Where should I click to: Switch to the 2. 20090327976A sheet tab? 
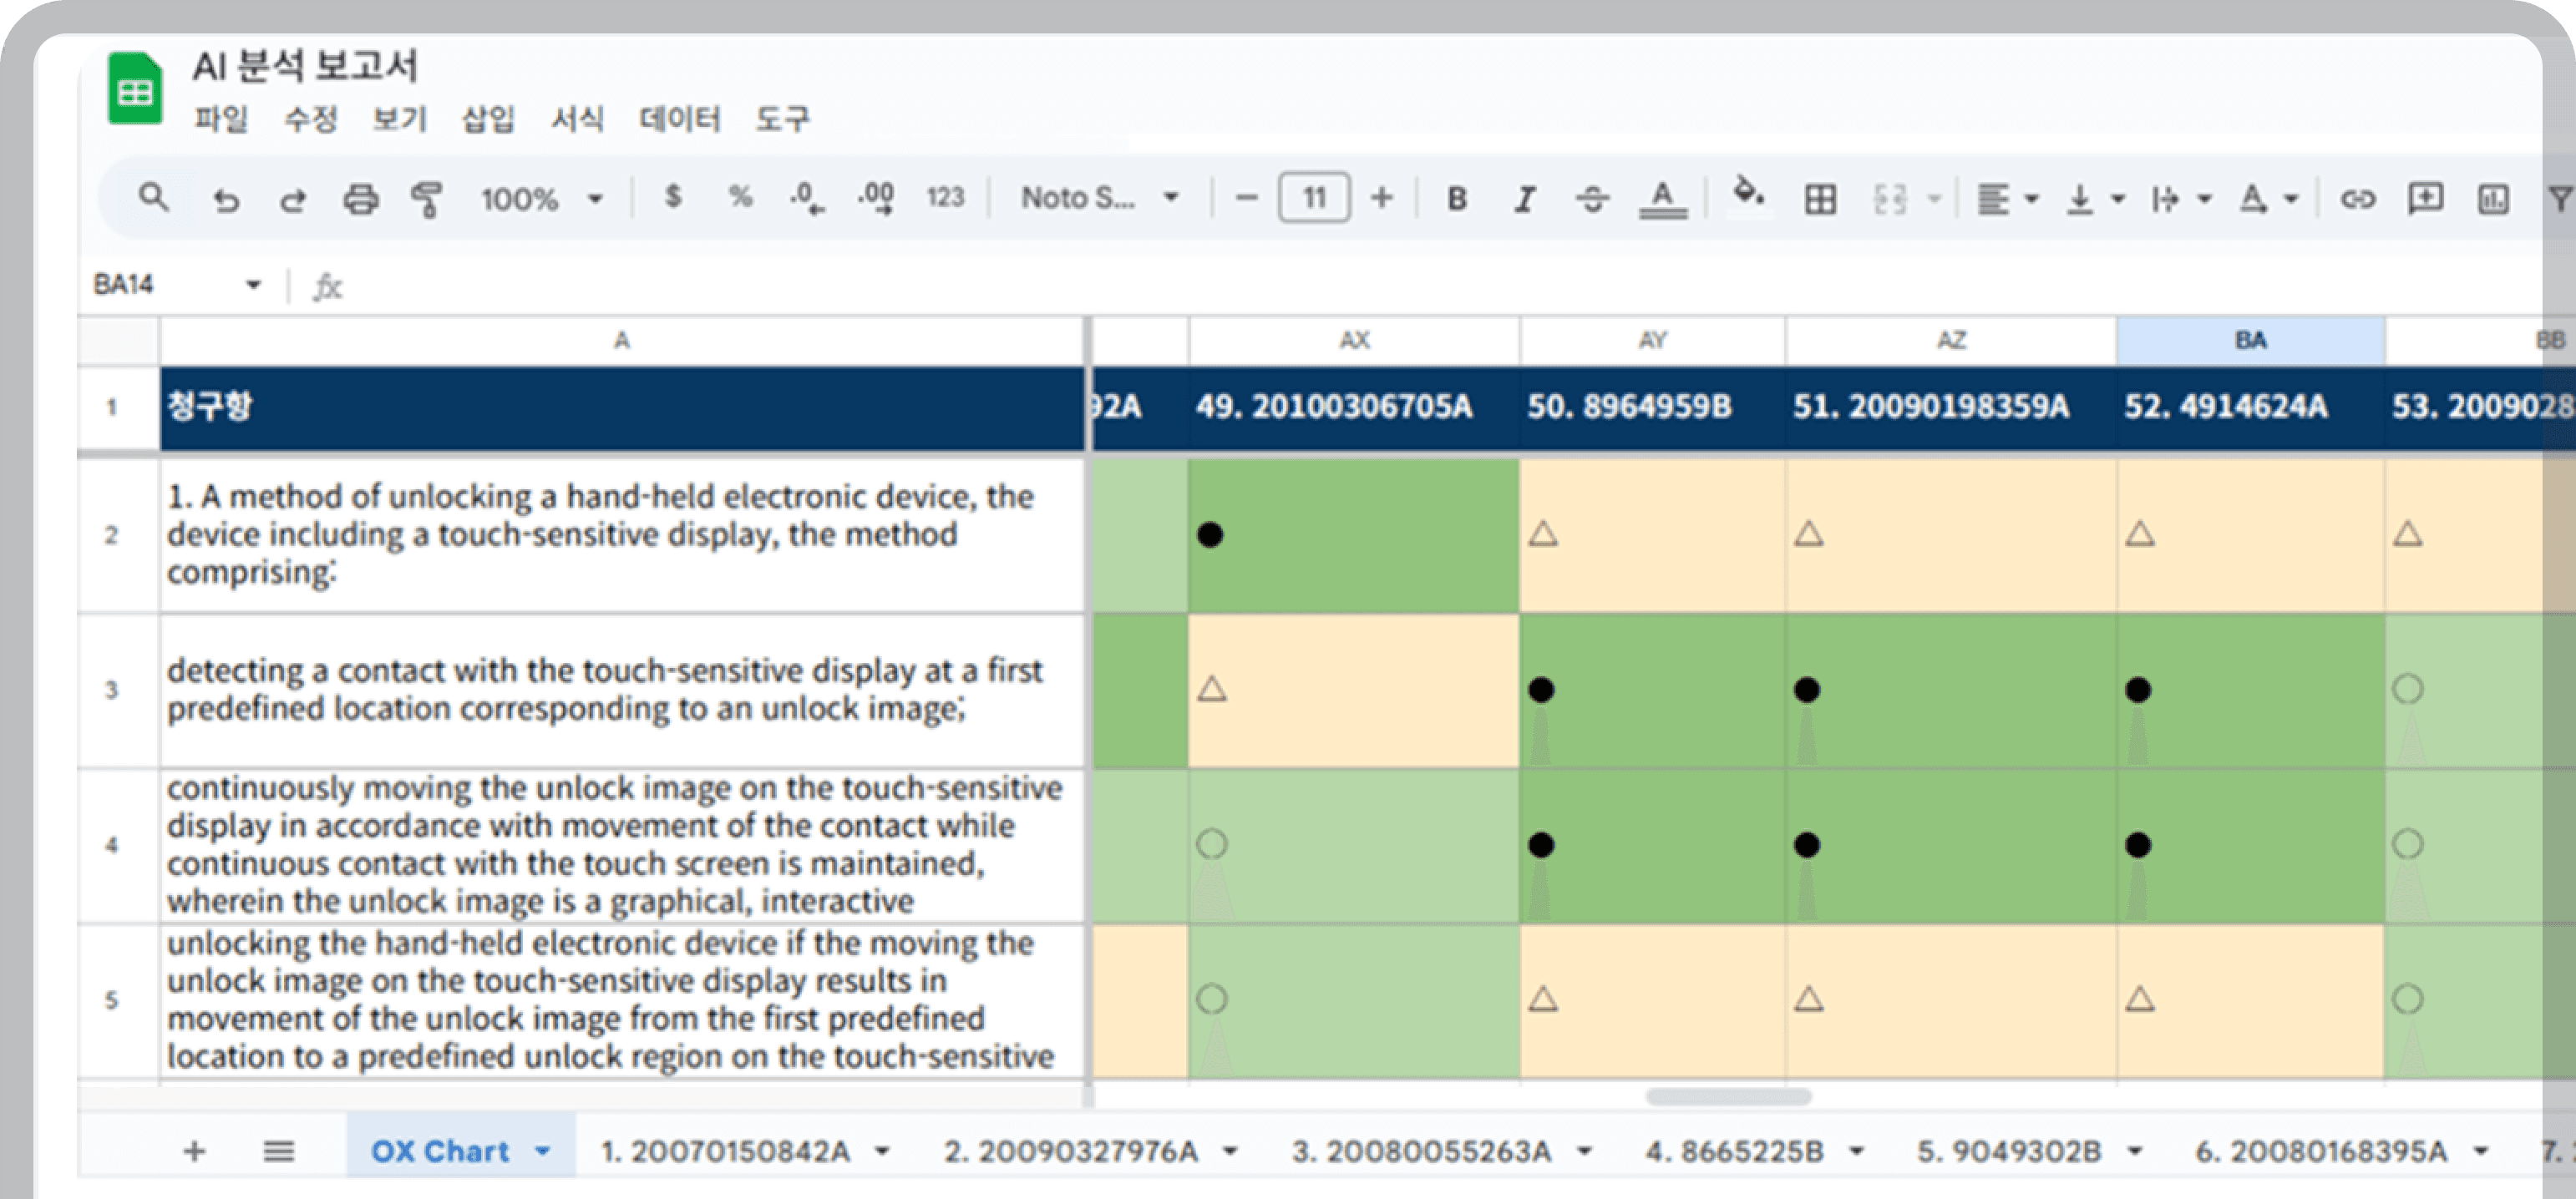click(x=1070, y=1151)
